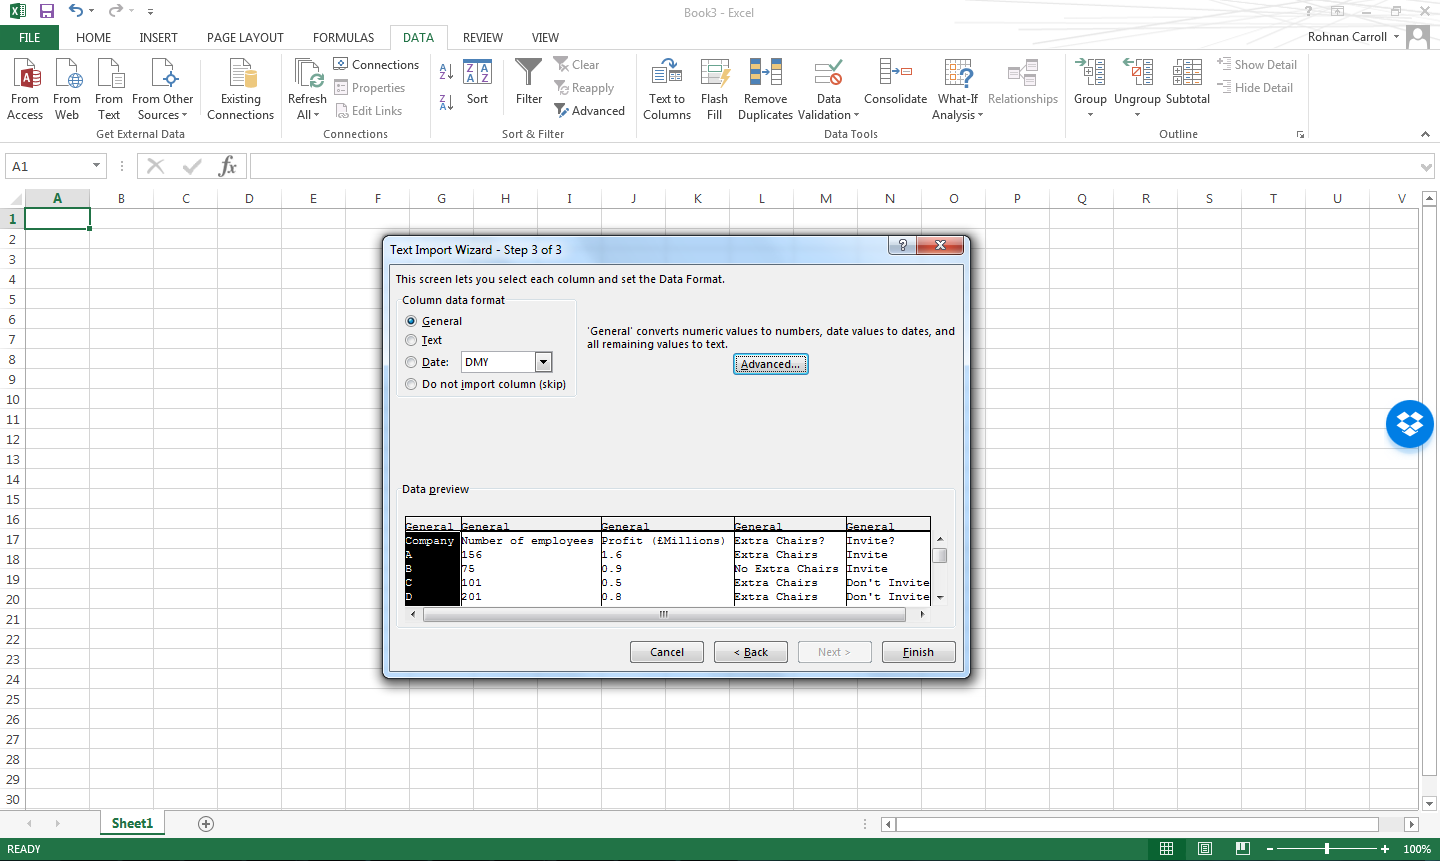Image resolution: width=1440 pixels, height=861 pixels.
Task: Click the Data Validation icon
Action: pos(829,73)
